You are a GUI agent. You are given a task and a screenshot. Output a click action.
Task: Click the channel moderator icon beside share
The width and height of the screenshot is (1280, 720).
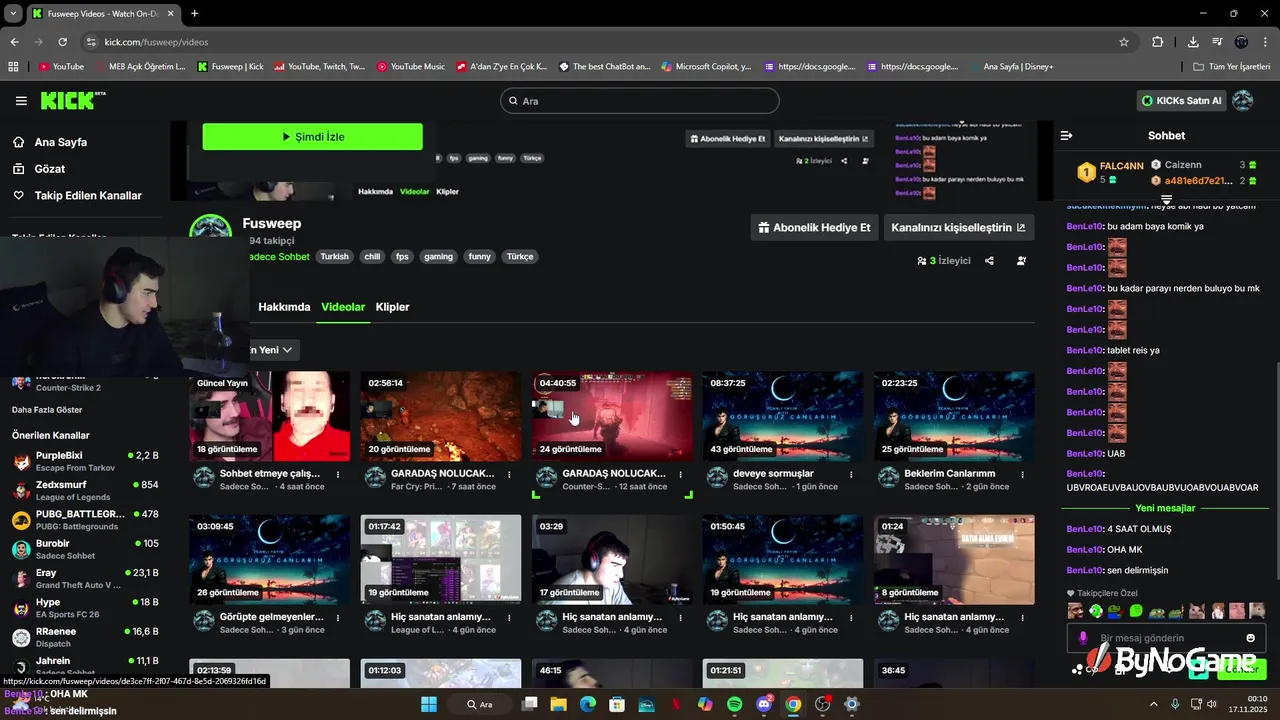[1021, 260]
